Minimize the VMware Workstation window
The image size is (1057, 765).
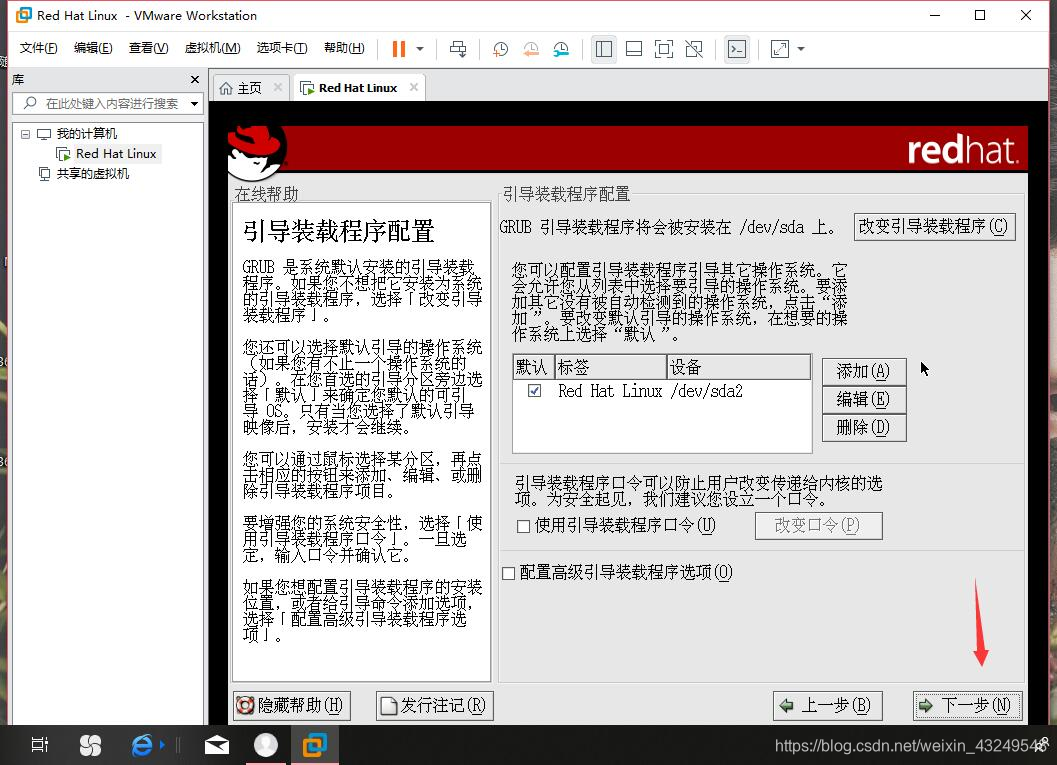[x=935, y=15]
